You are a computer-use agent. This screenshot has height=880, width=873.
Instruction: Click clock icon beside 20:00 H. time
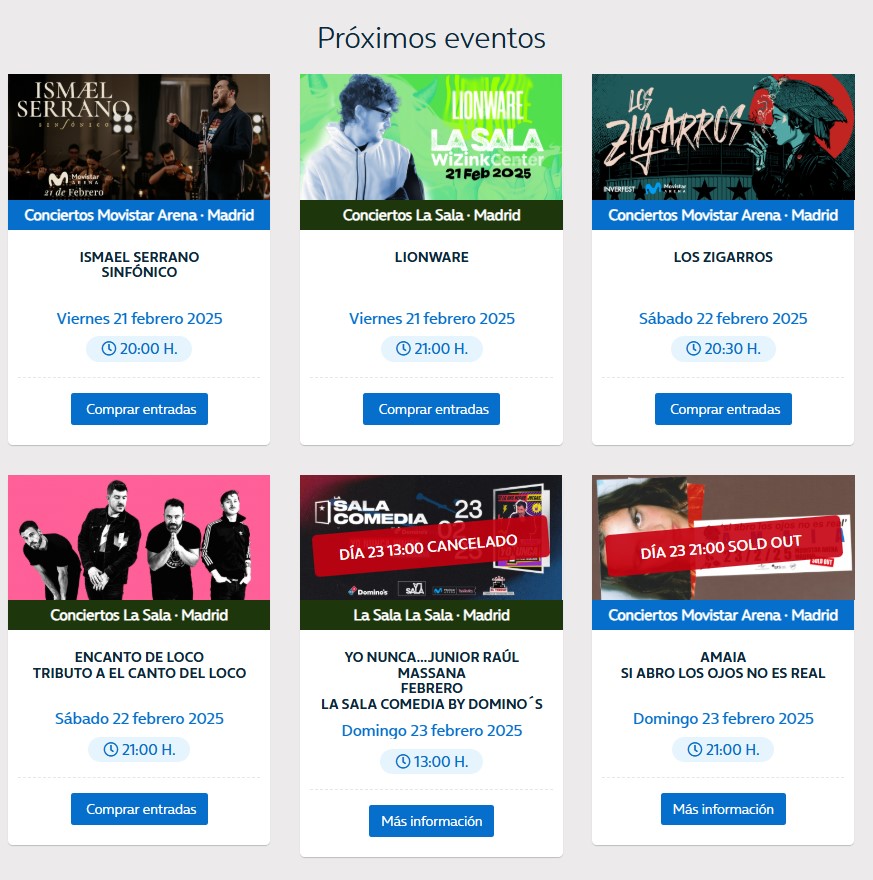point(109,349)
